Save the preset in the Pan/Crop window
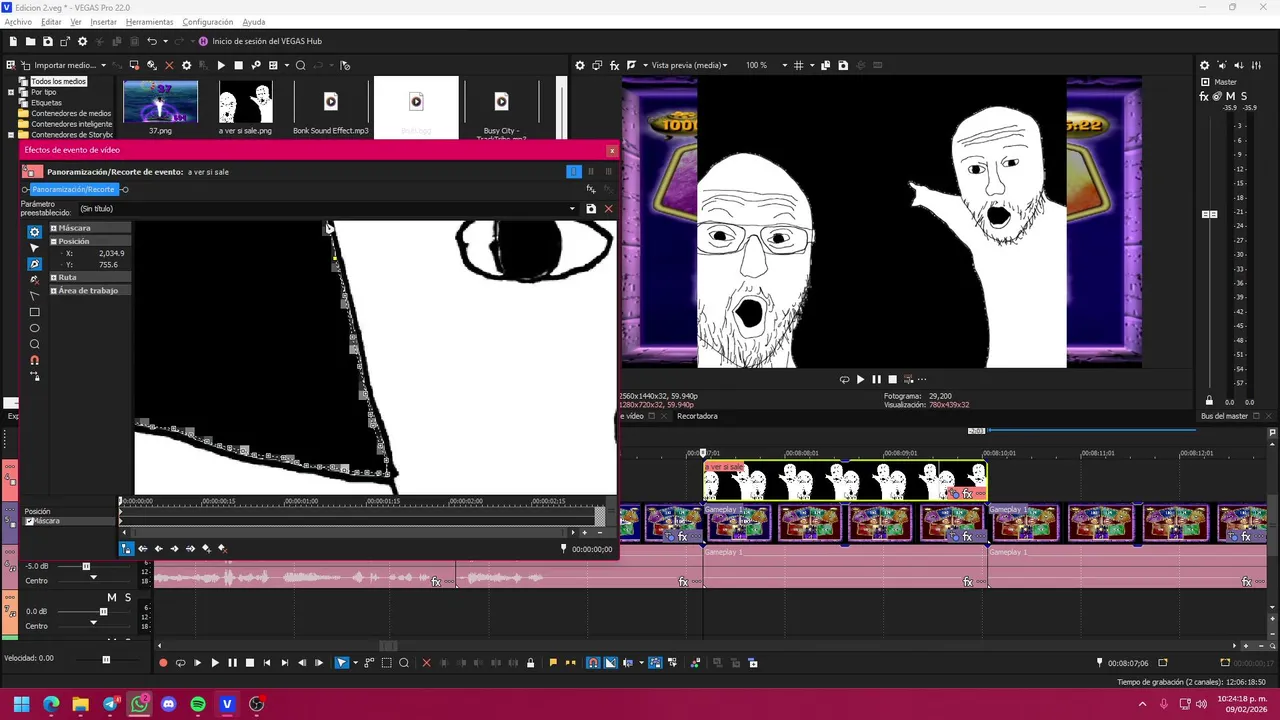1280x720 pixels. point(591,209)
